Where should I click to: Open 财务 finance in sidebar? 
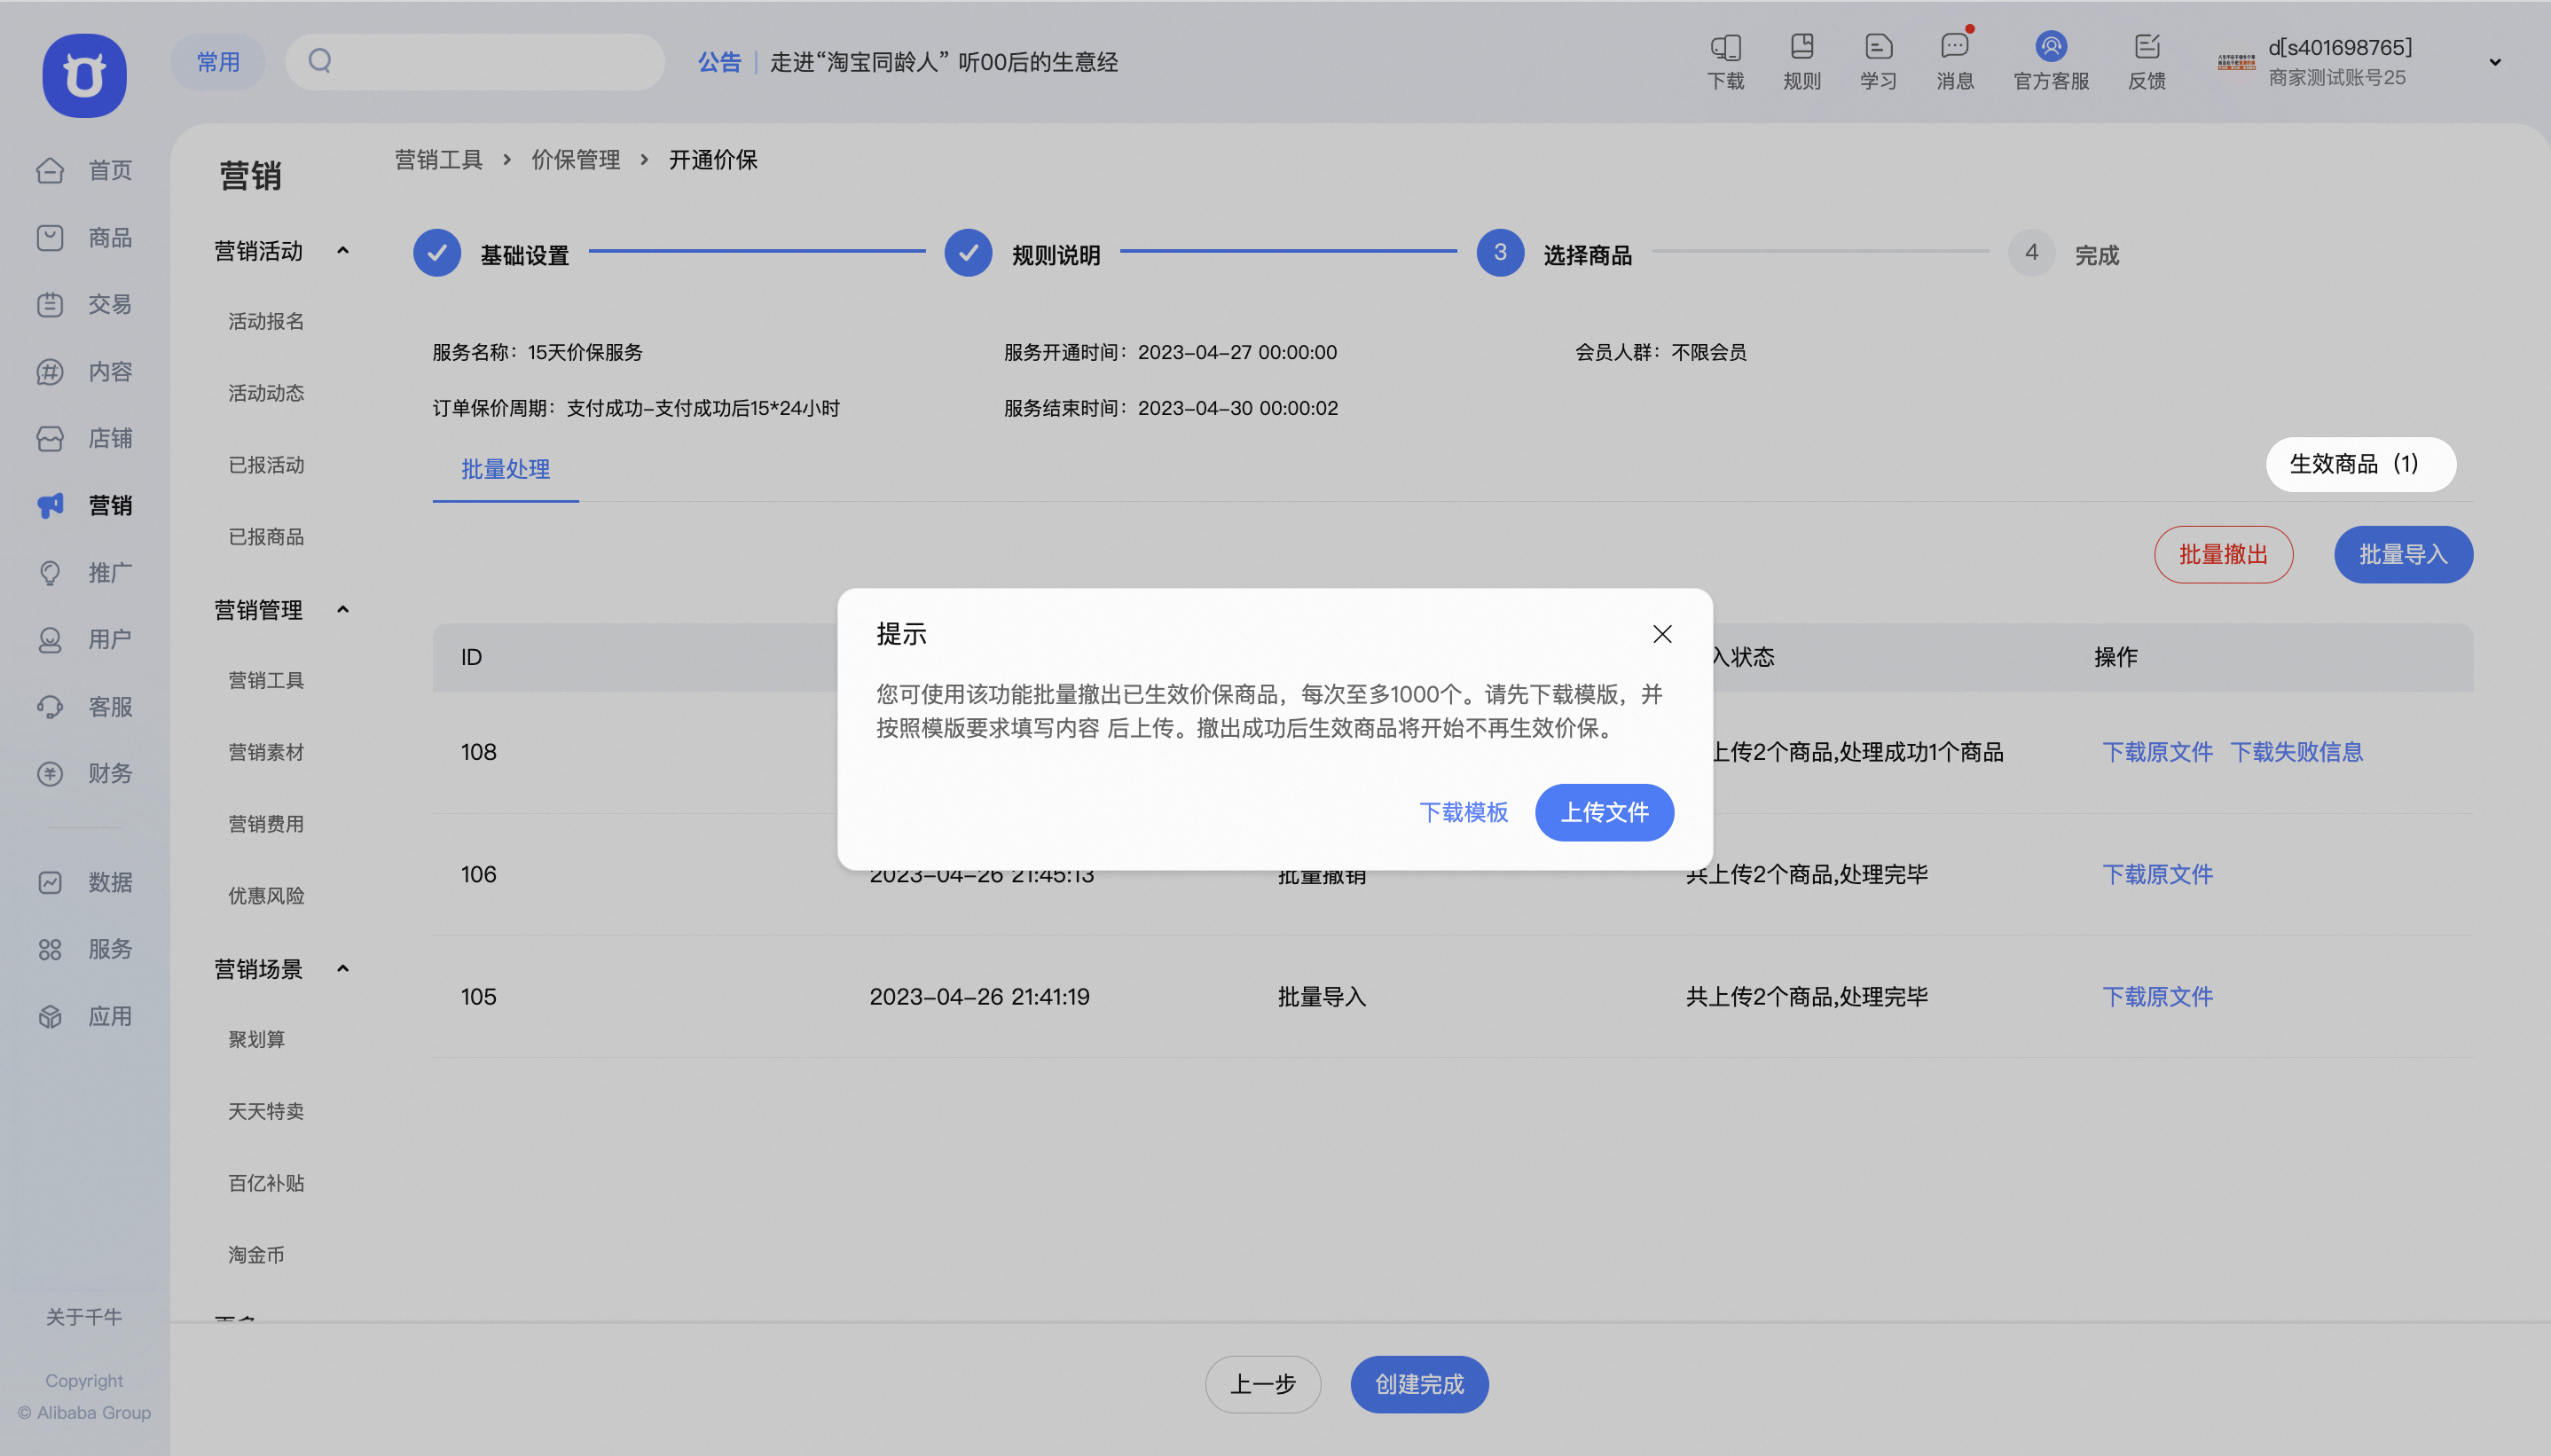(84, 773)
